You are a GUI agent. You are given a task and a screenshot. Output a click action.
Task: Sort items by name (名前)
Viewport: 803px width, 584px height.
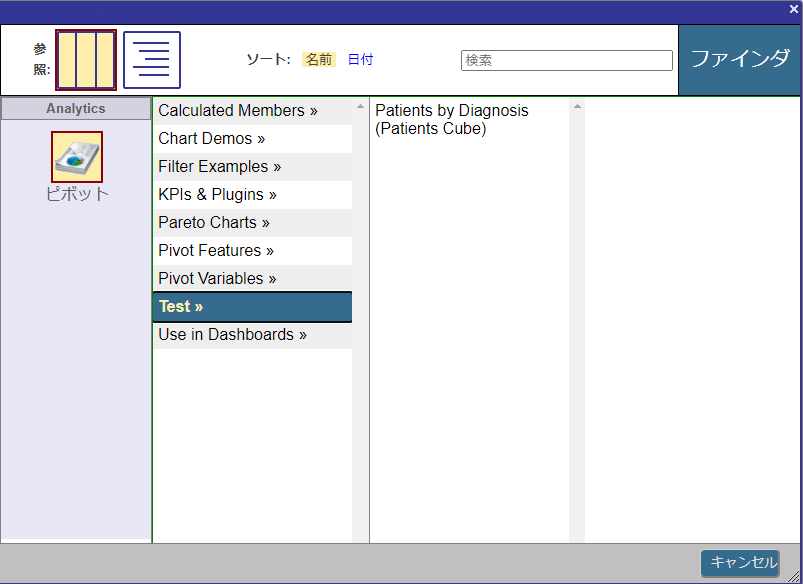(x=319, y=60)
